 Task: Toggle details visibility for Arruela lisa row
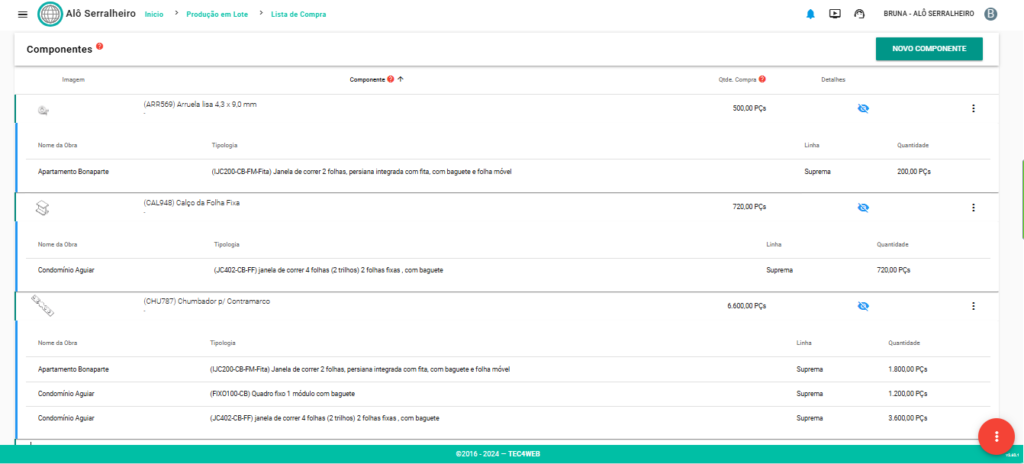click(863, 108)
